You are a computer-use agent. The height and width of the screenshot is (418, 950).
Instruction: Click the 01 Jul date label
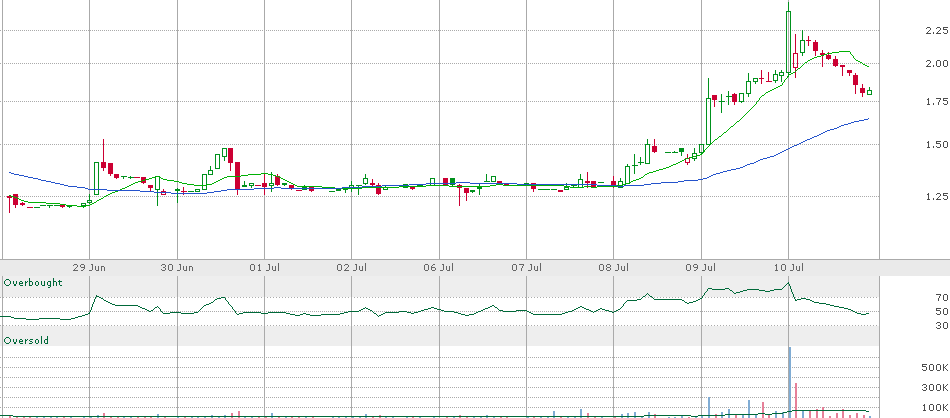point(265,268)
